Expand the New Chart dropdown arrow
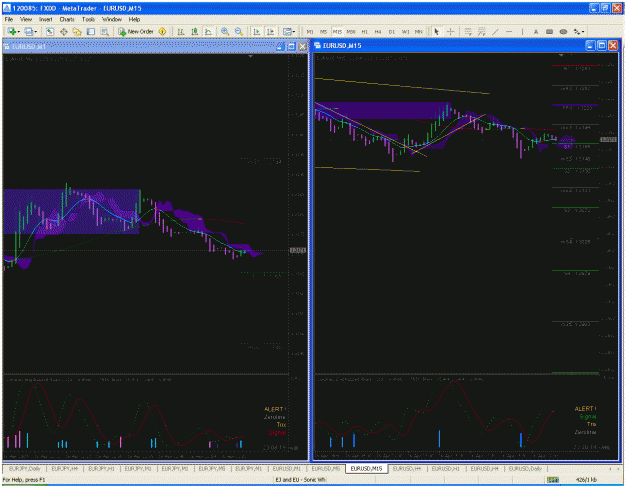This screenshot has height=486, width=625. 18,31
